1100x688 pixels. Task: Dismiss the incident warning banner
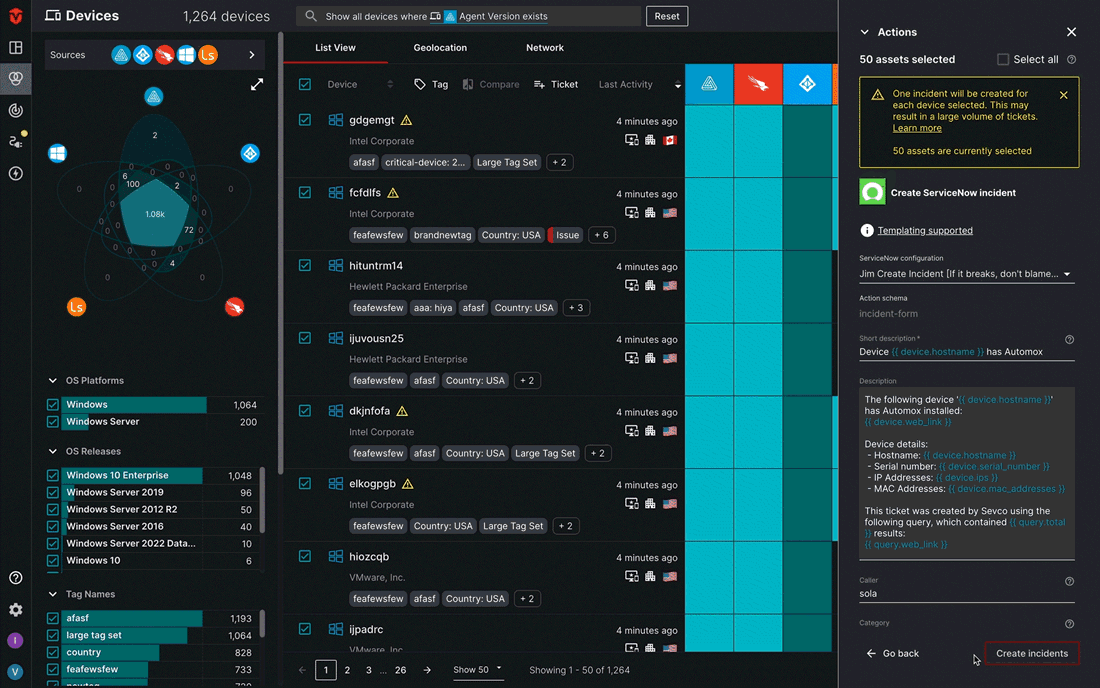pos(1064,95)
